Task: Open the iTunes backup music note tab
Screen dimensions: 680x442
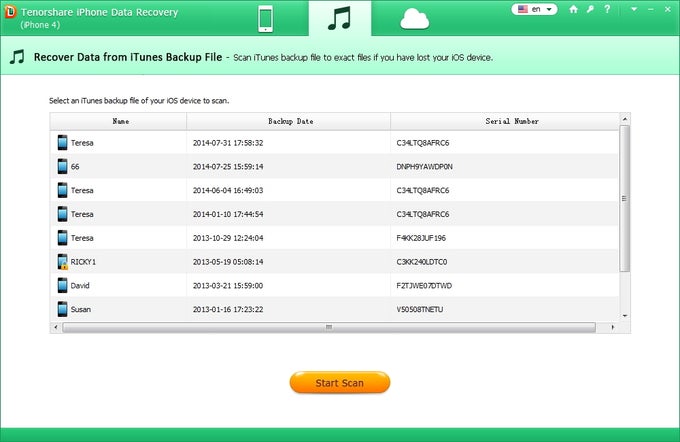Action: click(340, 19)
